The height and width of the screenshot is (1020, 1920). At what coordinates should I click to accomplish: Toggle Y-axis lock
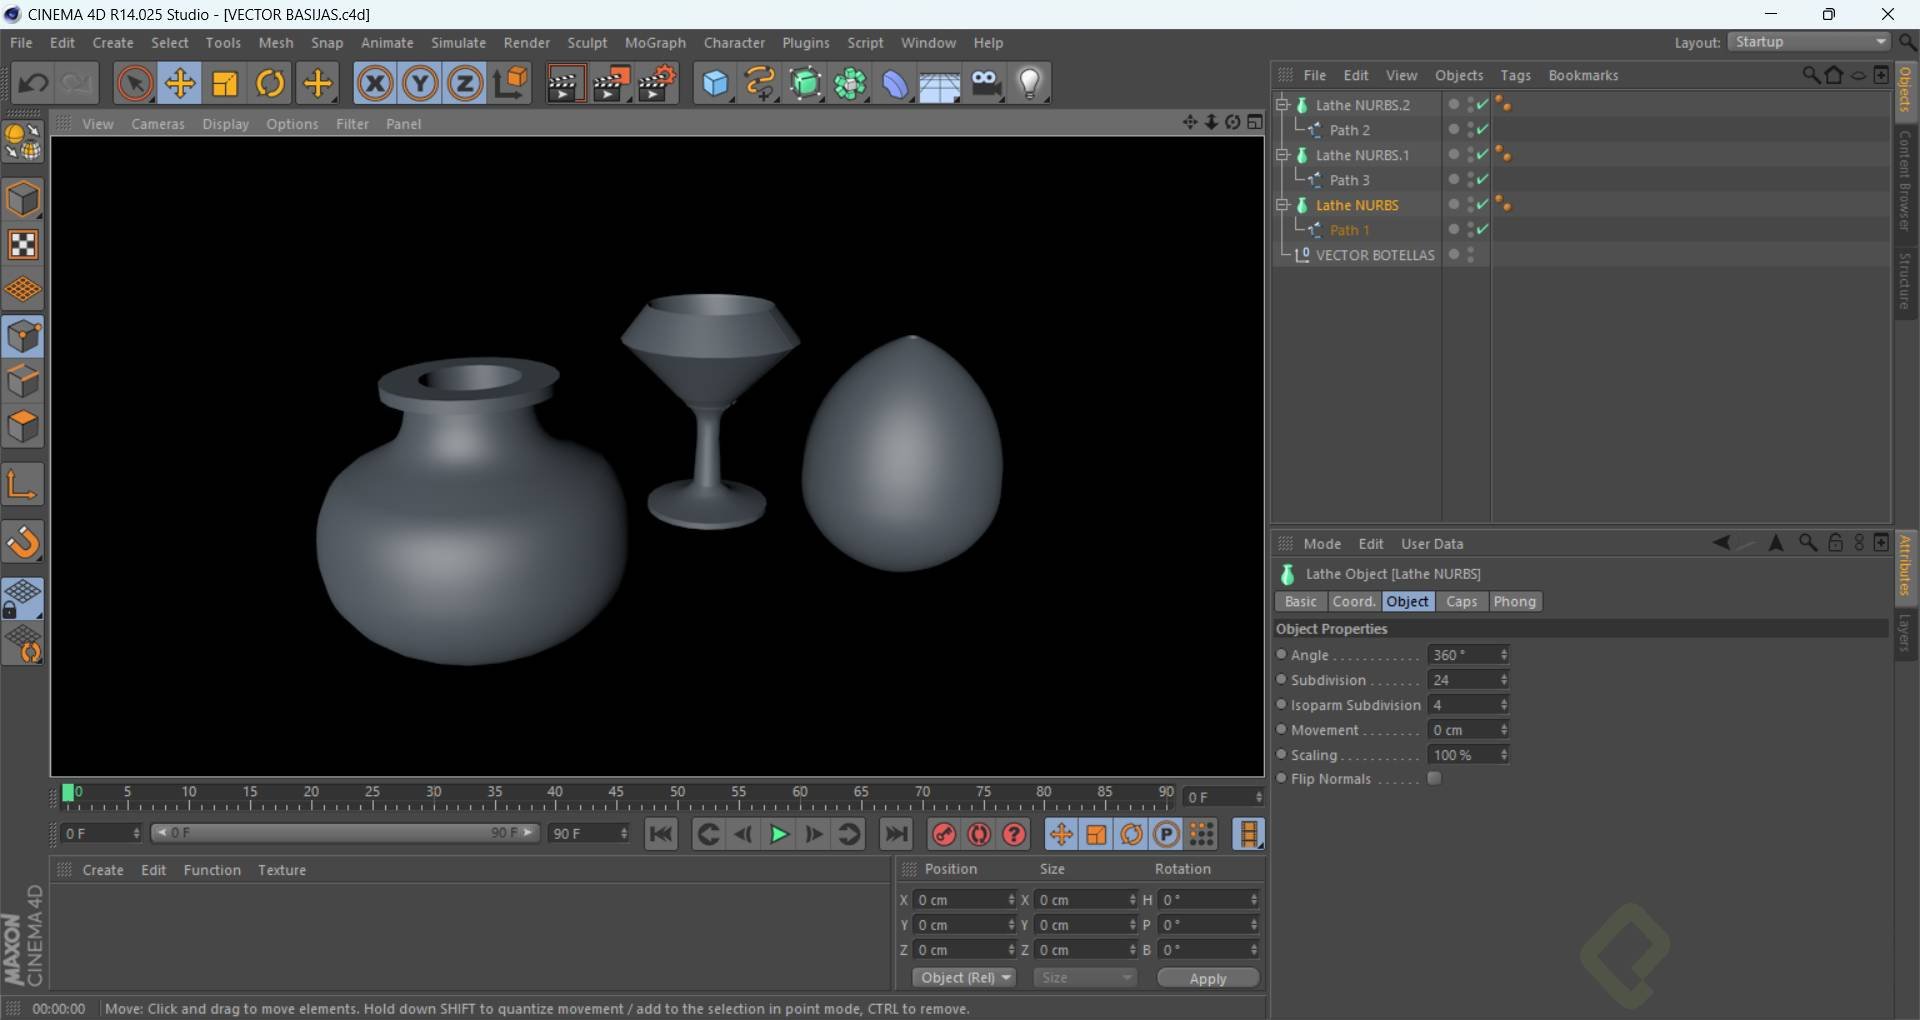(420, 83)
